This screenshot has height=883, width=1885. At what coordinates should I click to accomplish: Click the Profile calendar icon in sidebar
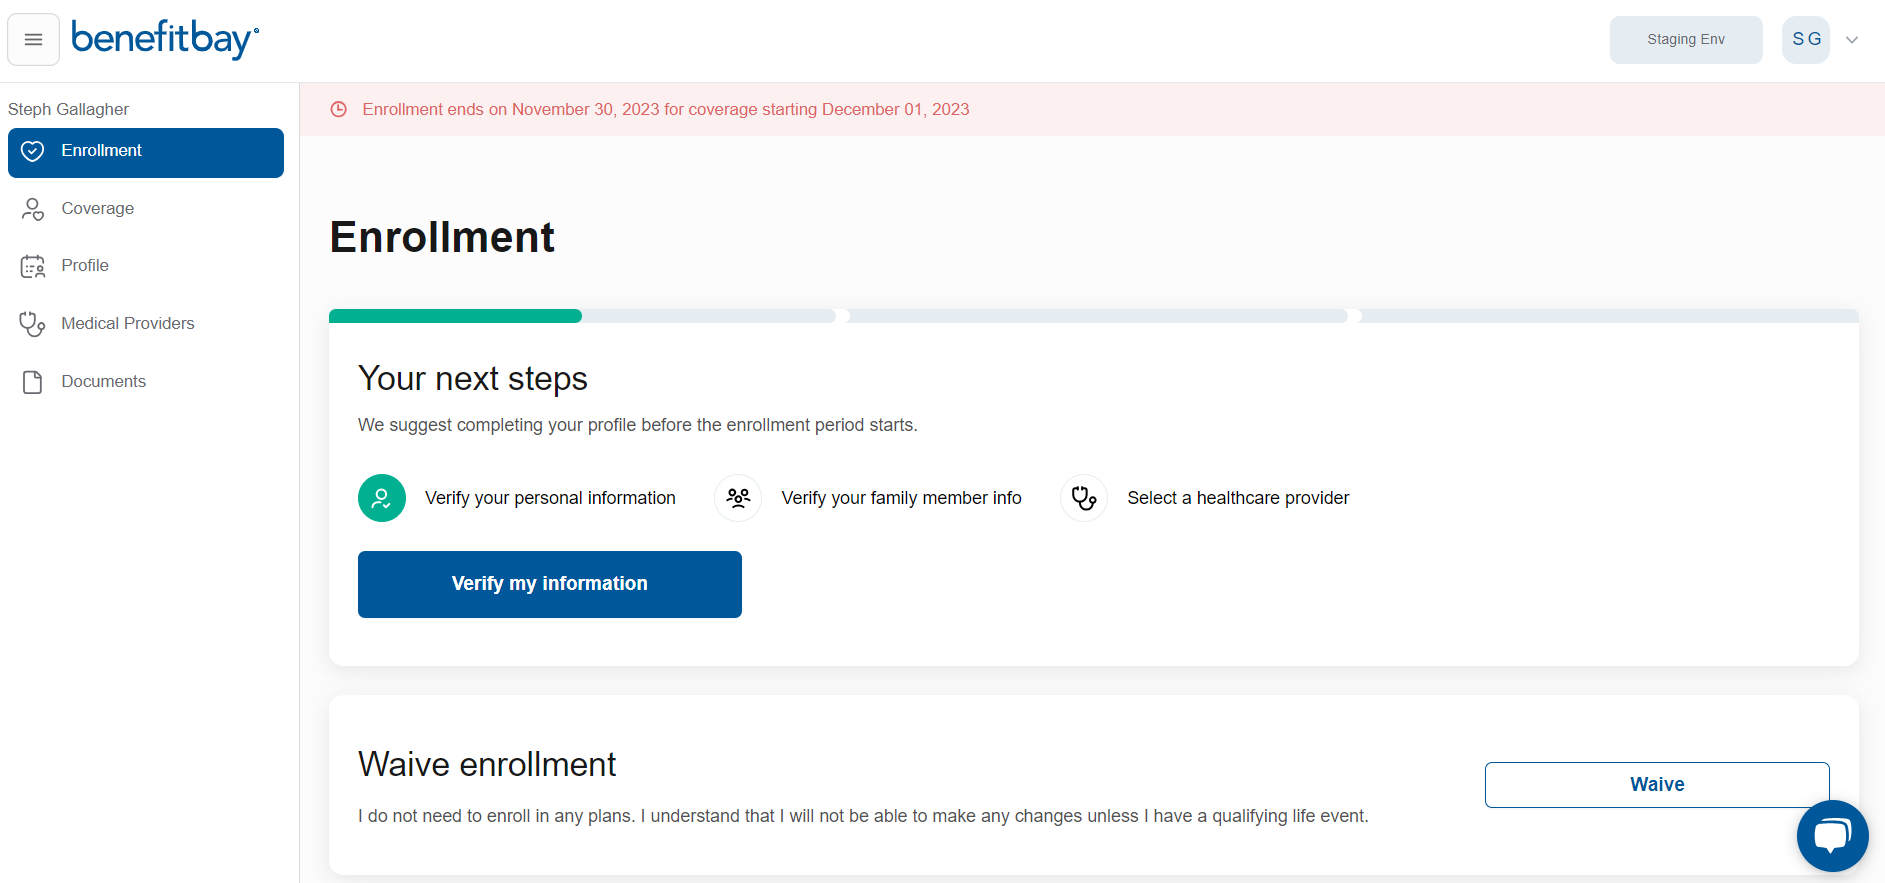pos(33,266)
